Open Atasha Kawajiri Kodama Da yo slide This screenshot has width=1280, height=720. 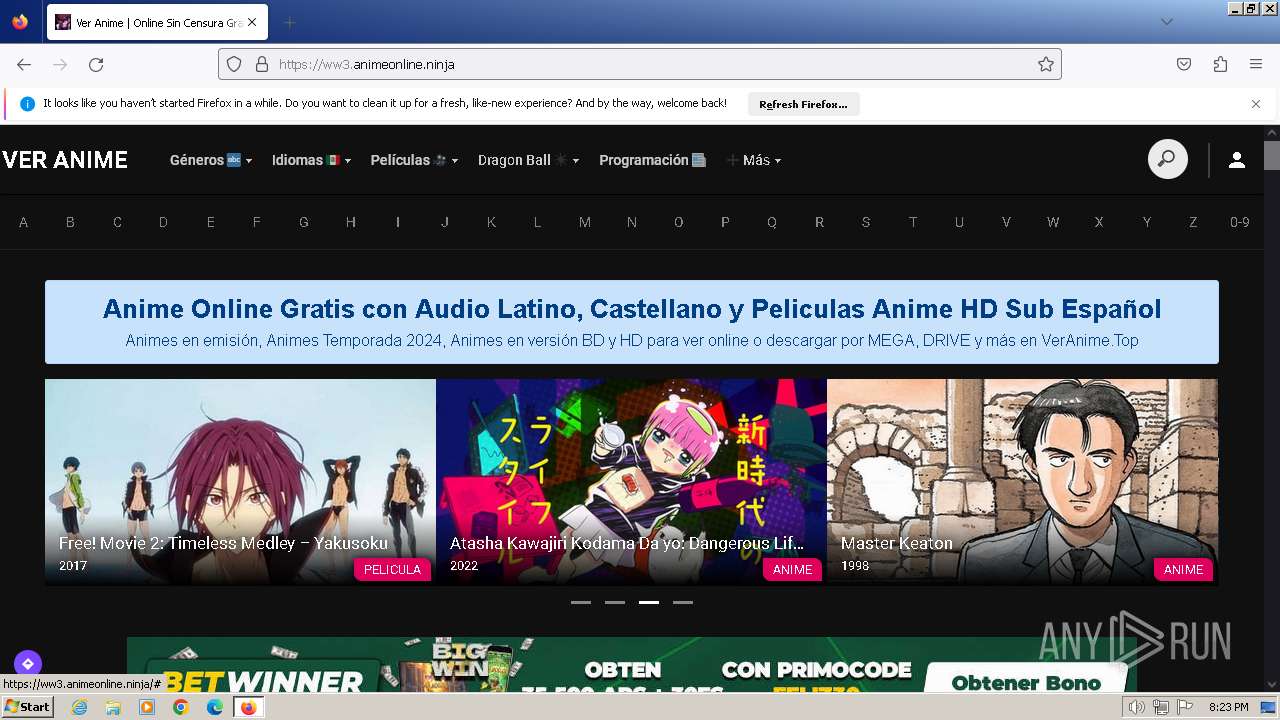tap(631, 481)
